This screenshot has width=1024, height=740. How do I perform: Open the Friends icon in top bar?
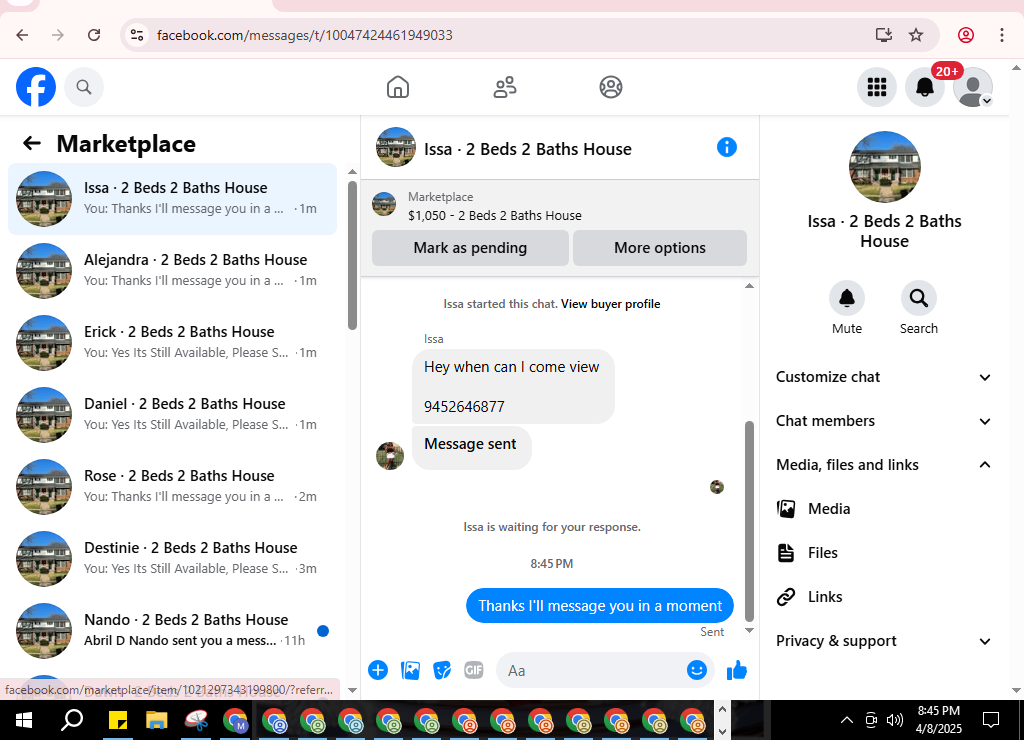[x=504, y=87]
